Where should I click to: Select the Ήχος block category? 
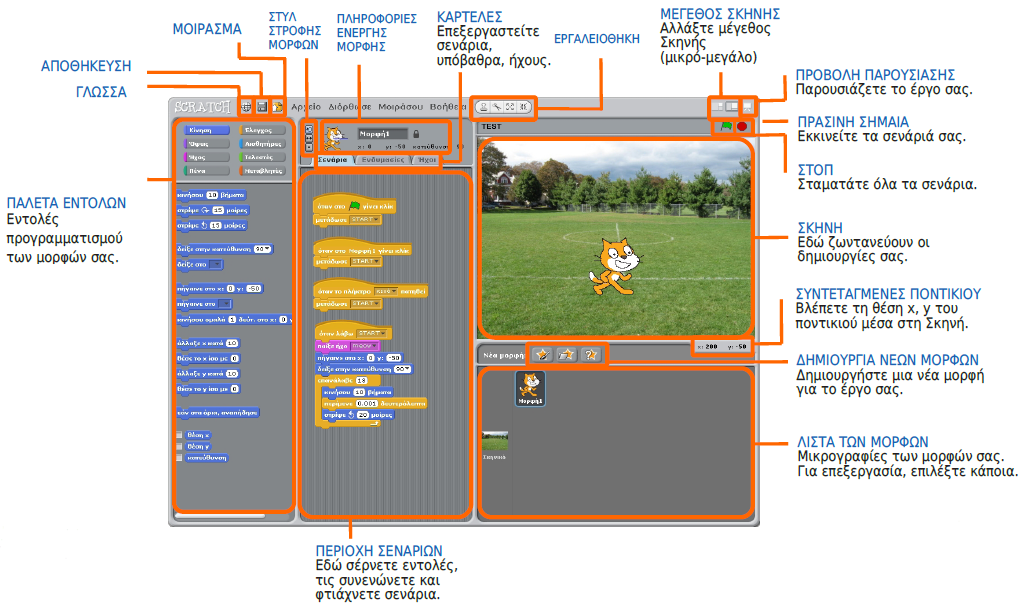click(206, 157)
